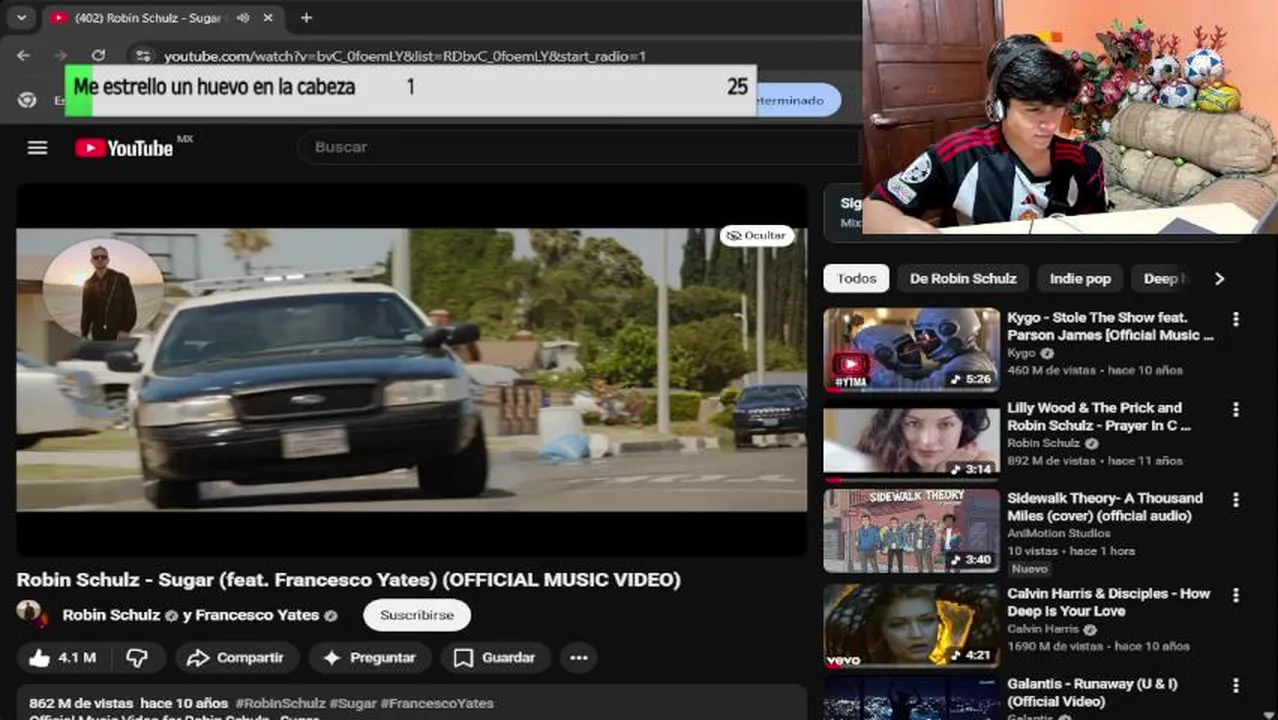Open site info icon left of the URL
The height and width of the screenshot is (720, 1278).
coord(143,56)
